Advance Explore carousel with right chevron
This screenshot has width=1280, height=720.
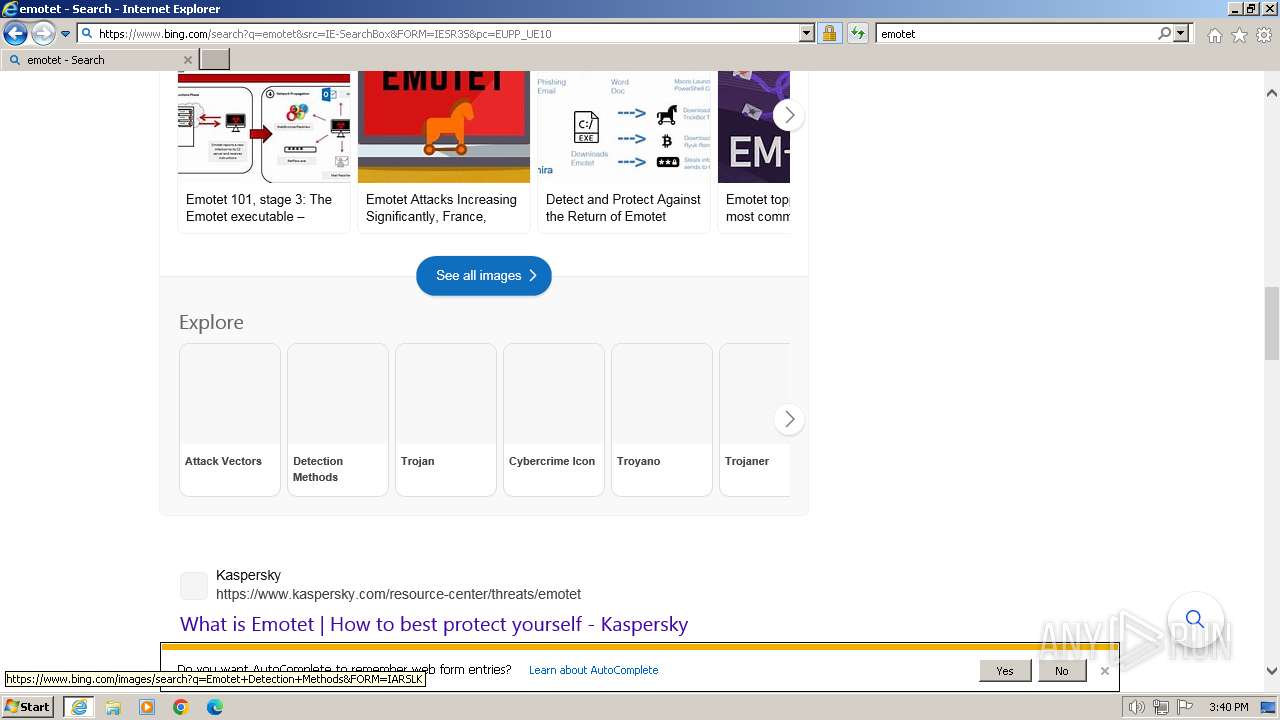point(789,419)
